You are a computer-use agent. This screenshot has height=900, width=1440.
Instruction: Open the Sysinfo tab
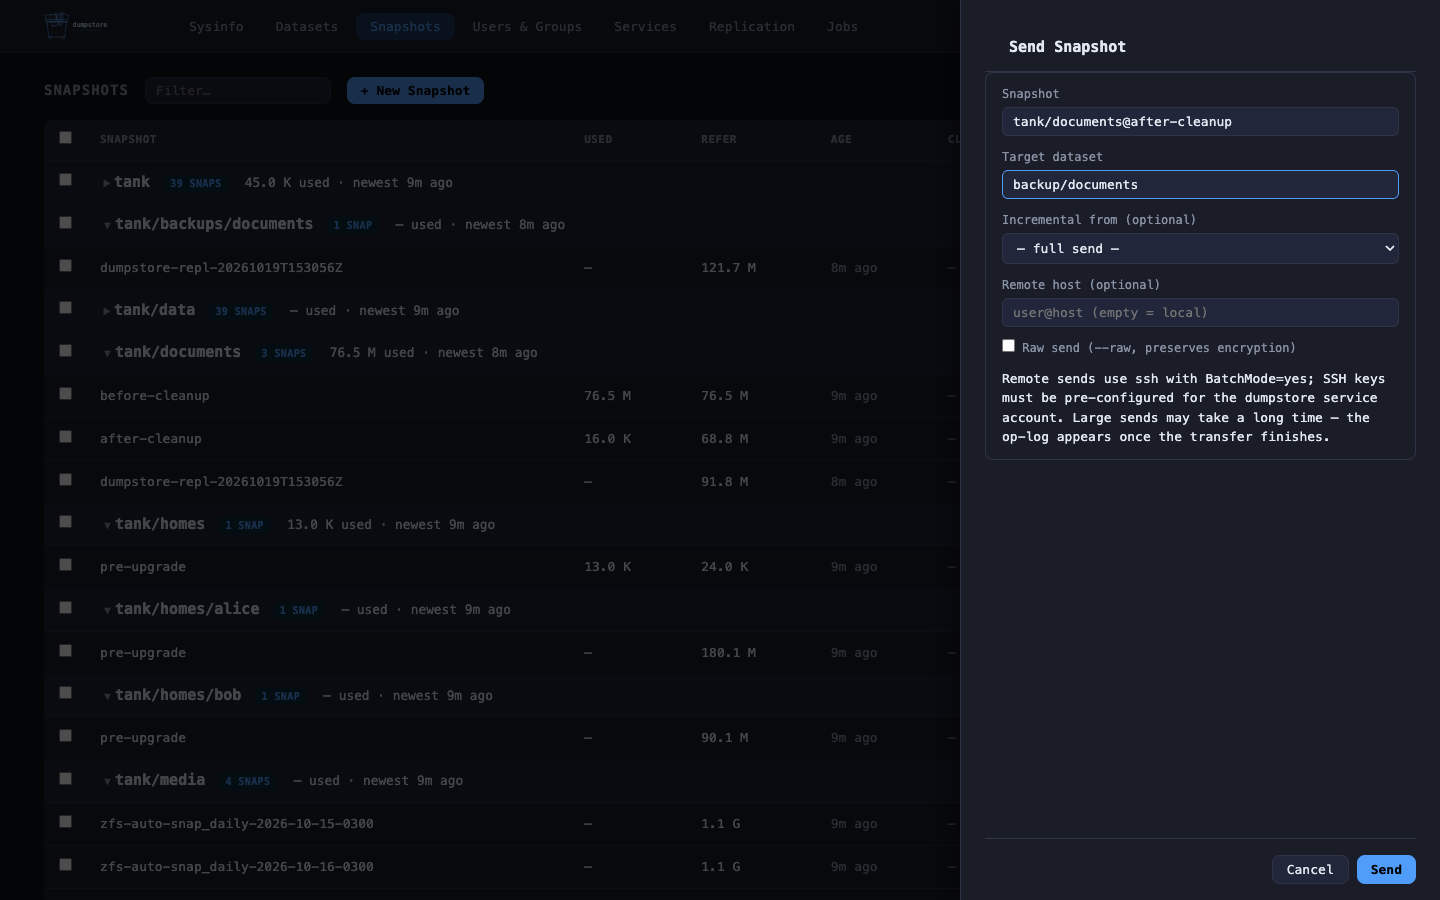coord(216,27)
